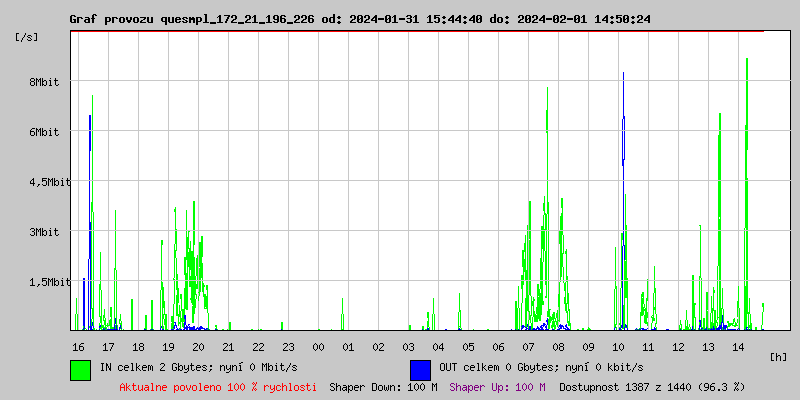
Task: Select the 8Mbit y-axis label
Action: [x=43, y=82]
